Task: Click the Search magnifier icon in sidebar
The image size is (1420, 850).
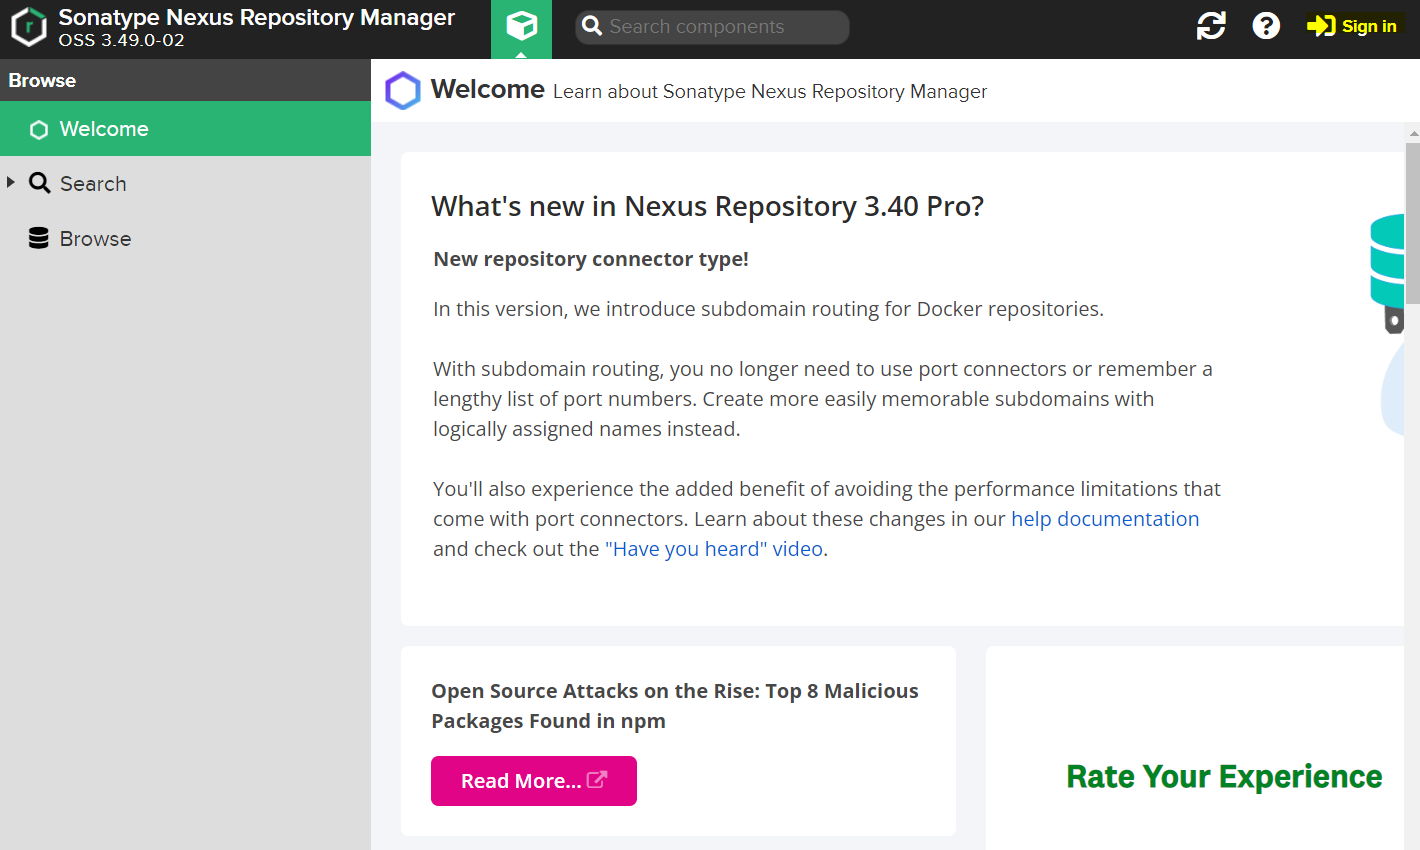Action: tap(39, 183)
